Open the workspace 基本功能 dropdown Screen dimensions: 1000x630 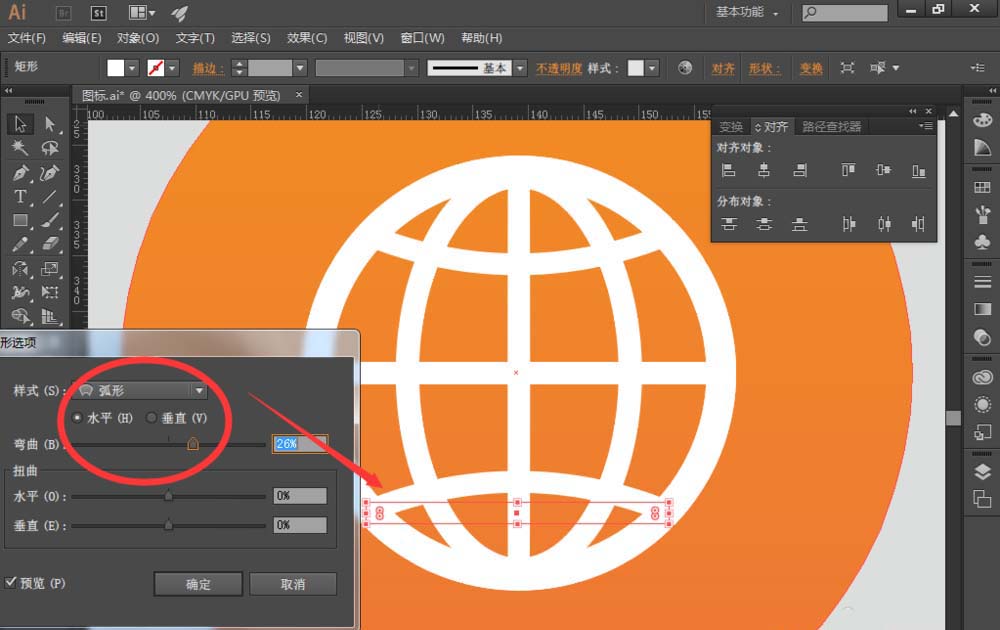[x=747, y=13]
